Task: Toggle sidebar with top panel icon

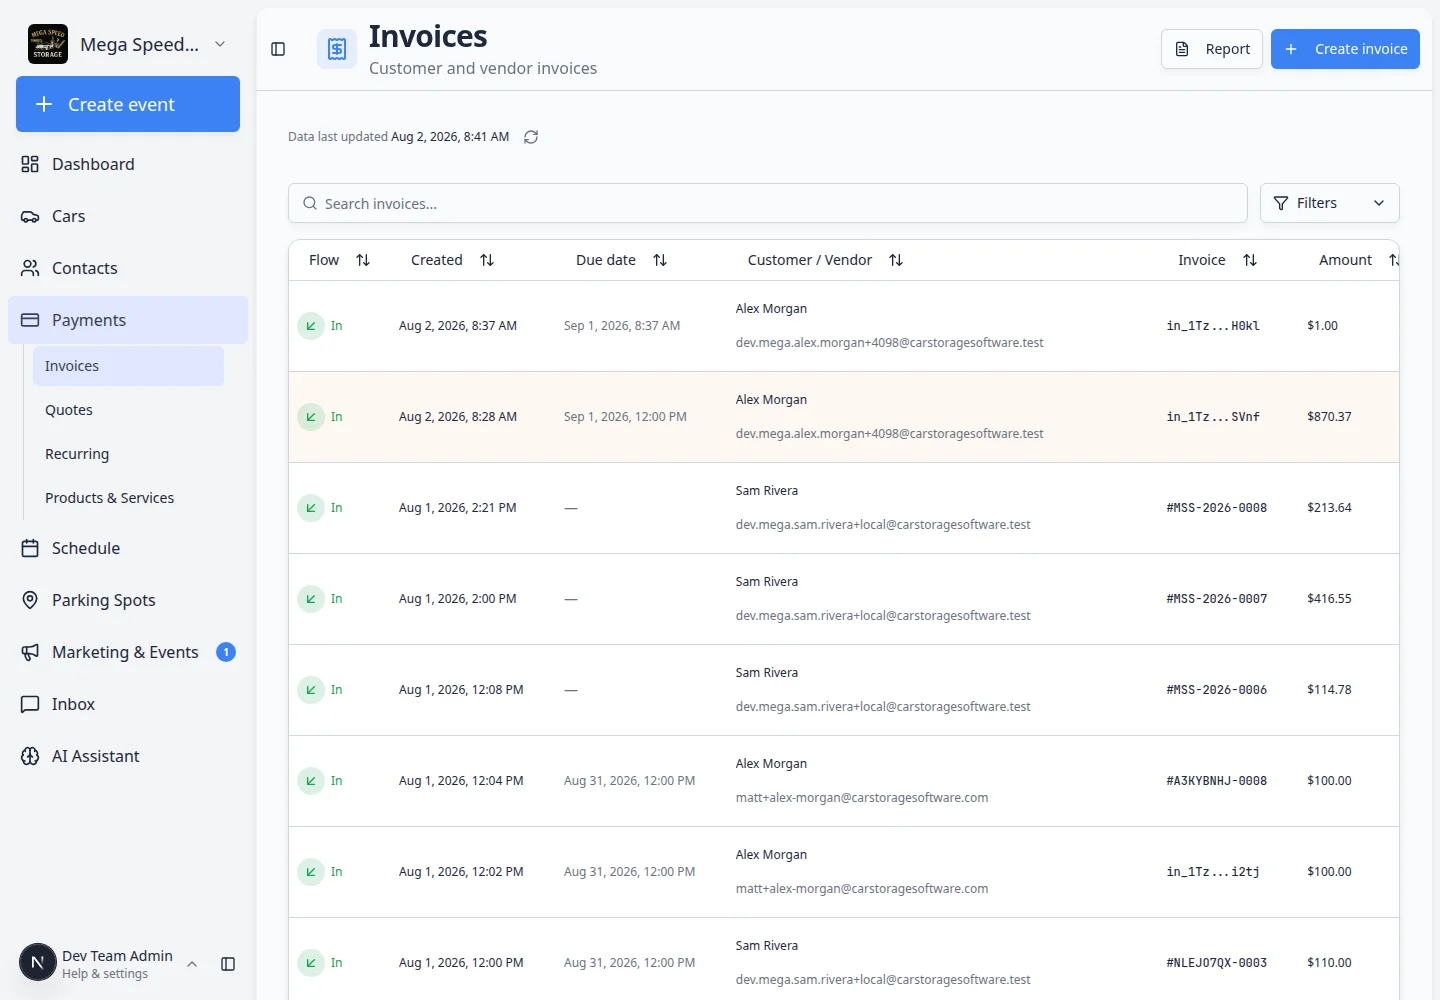Action: pos(278,49)
